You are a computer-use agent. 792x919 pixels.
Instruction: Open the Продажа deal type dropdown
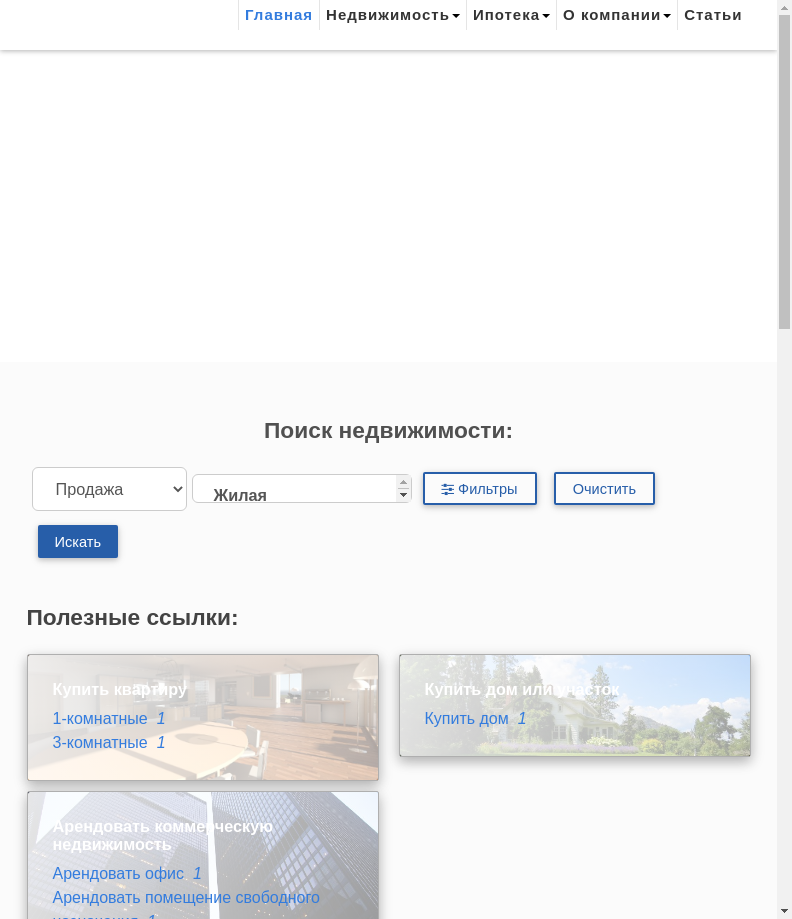109,489
